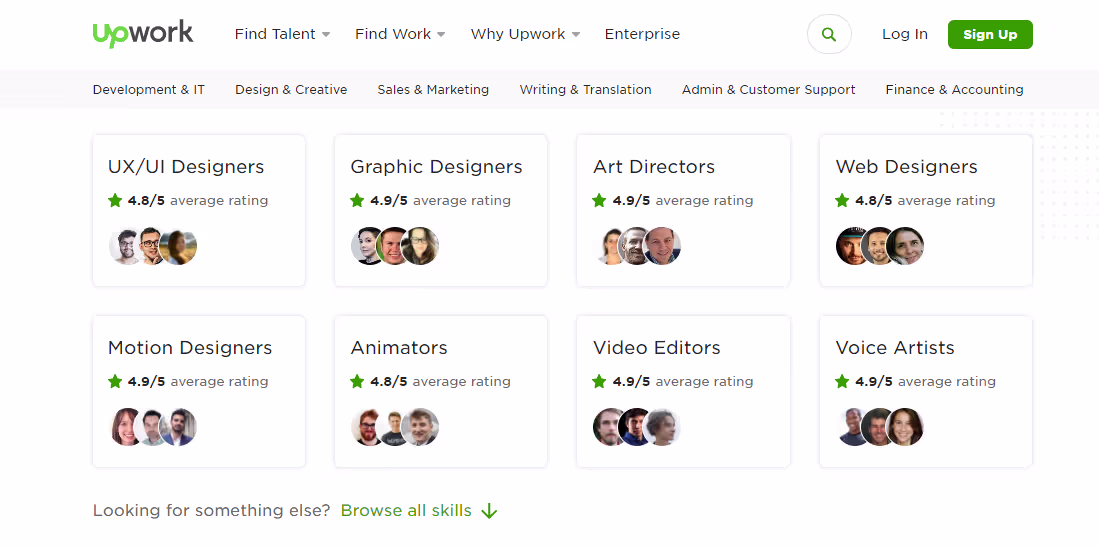The image size is (1099, 547).
Task: Click the avatars on Video Editors card
Action: pyautogui.click(x=637, y=427)
